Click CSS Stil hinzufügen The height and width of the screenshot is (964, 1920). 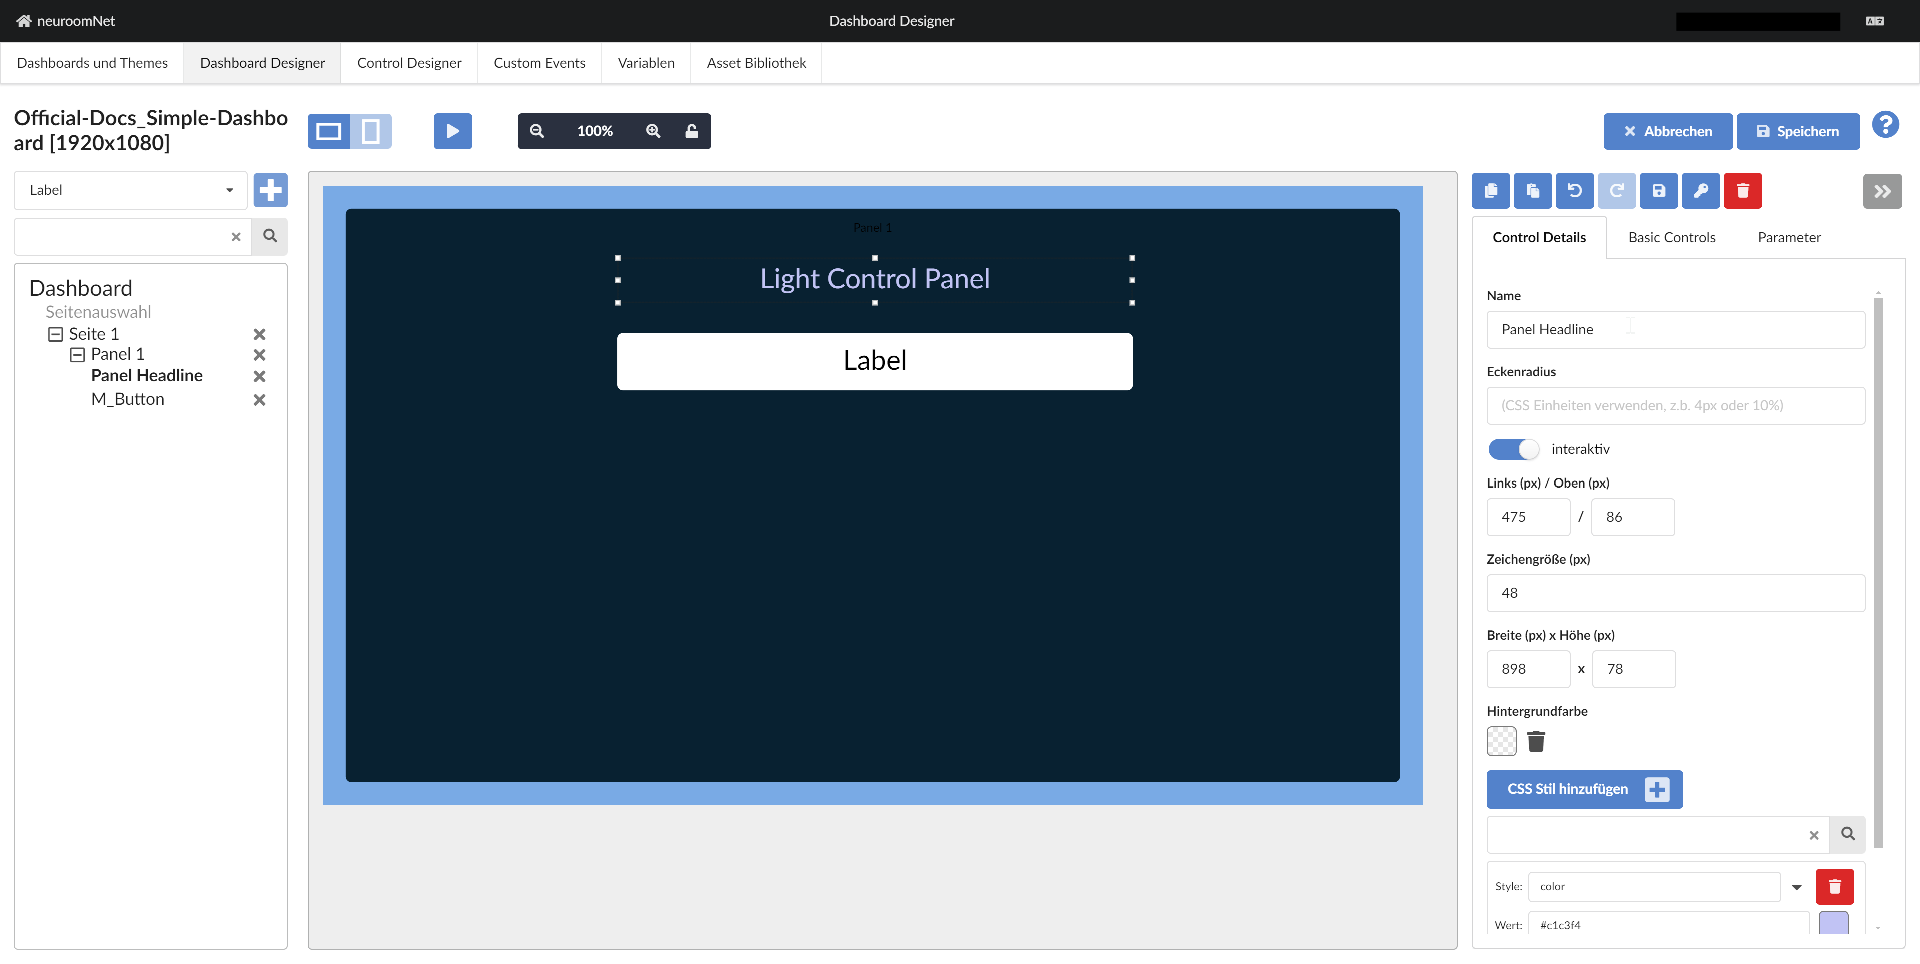point(1584,789)
